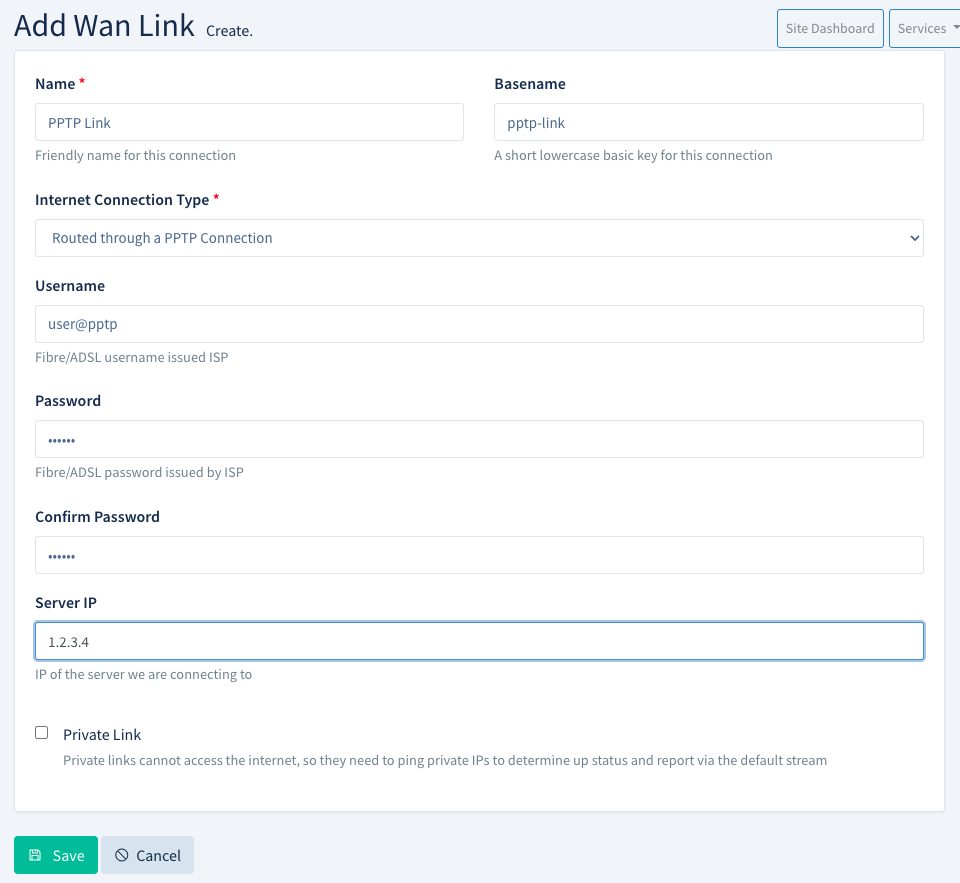
Task: Click the floppy disk icon on Save
Action: coord(35,855)
